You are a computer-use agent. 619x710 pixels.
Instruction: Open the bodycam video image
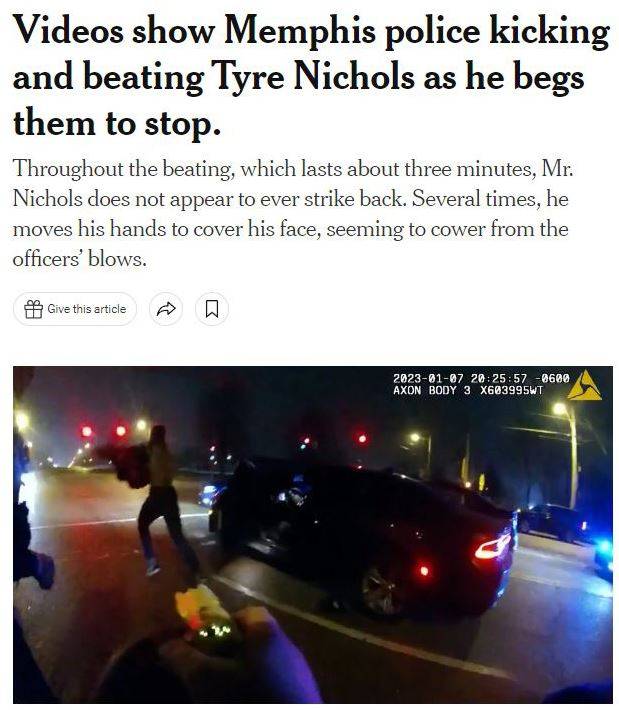click(x=313, y=535)
